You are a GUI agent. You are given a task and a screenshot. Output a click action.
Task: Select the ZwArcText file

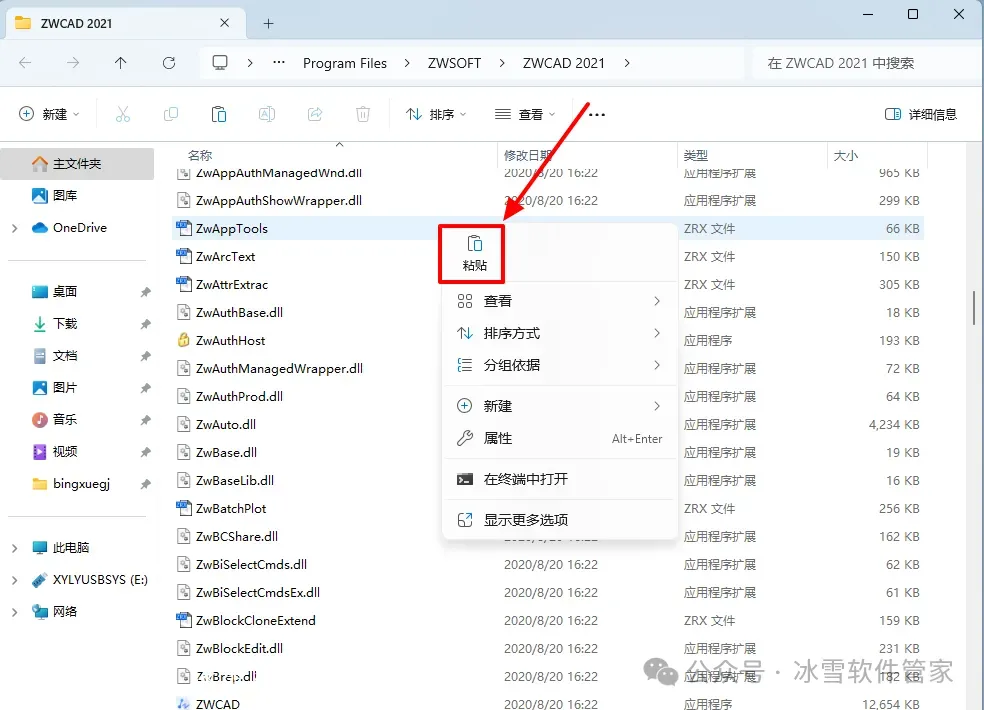pos(225,257)
